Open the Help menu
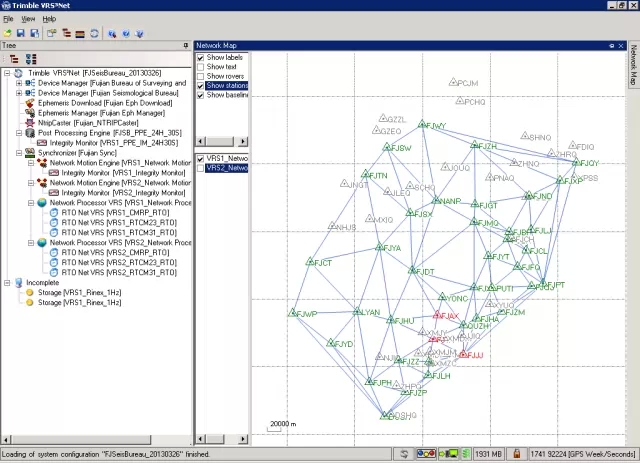Viewport: 640px width, 463px height. click(x=49, y=19)
